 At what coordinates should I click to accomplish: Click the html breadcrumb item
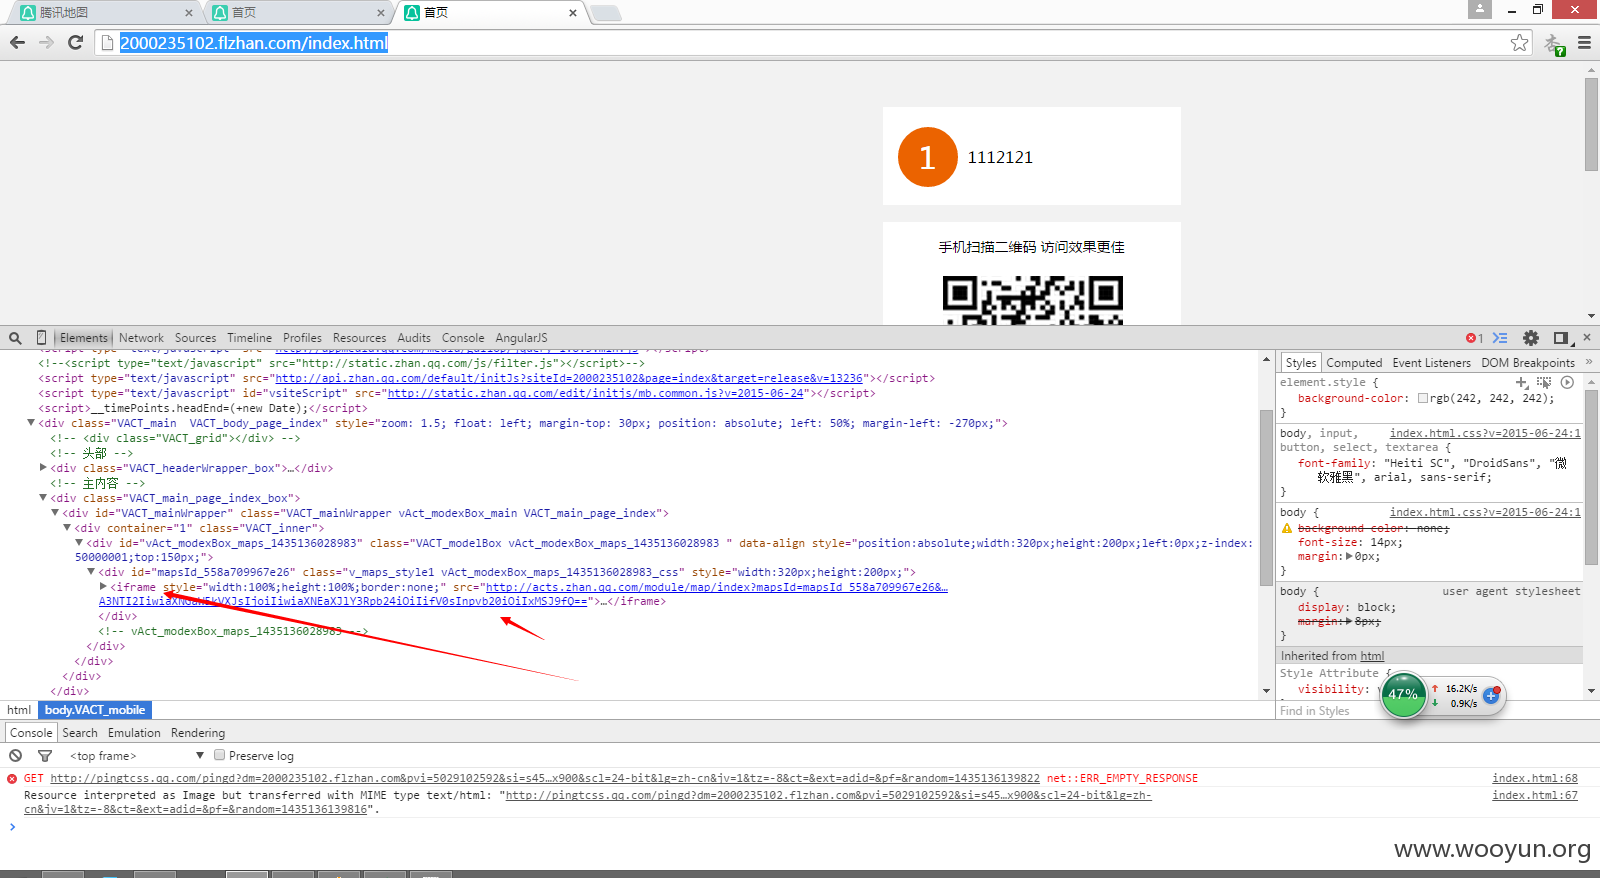point(19,710)
